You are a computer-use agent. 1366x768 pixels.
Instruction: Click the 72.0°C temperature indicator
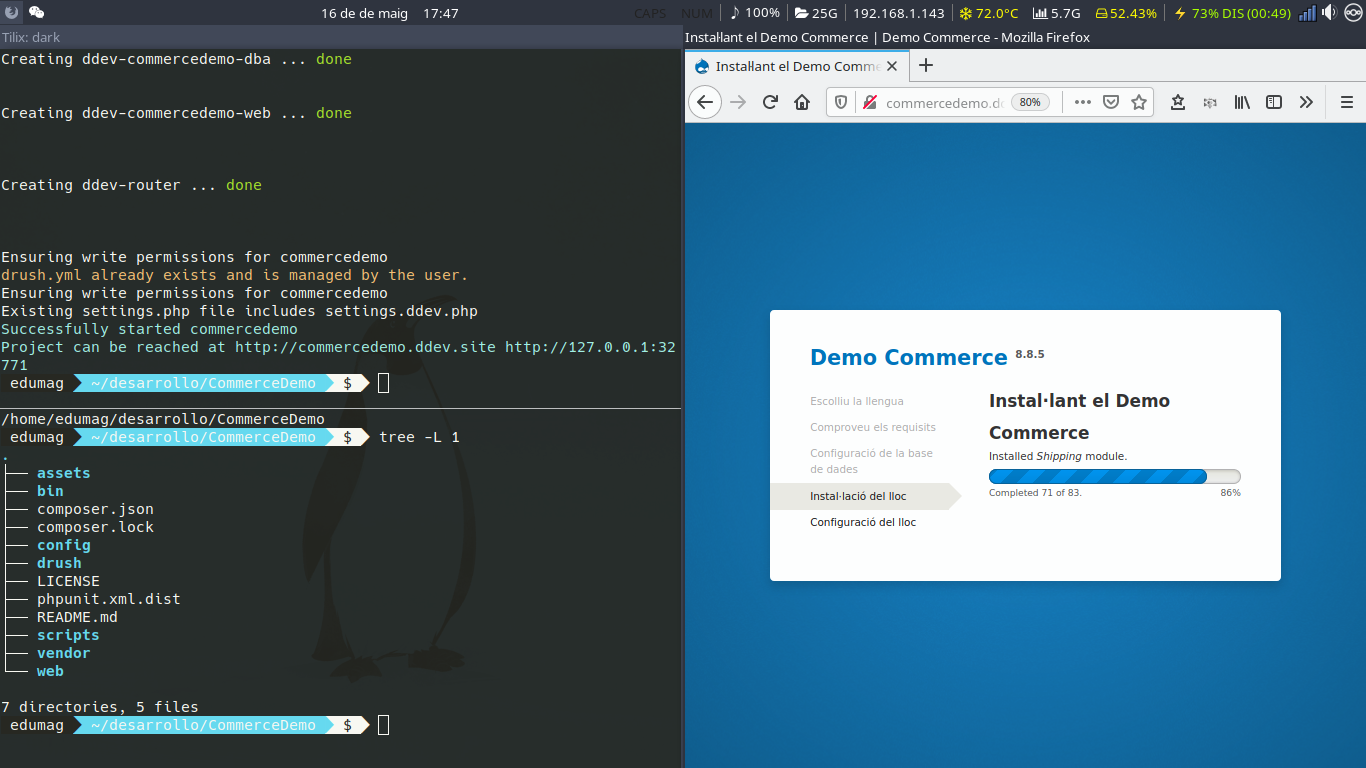(988, 13)
